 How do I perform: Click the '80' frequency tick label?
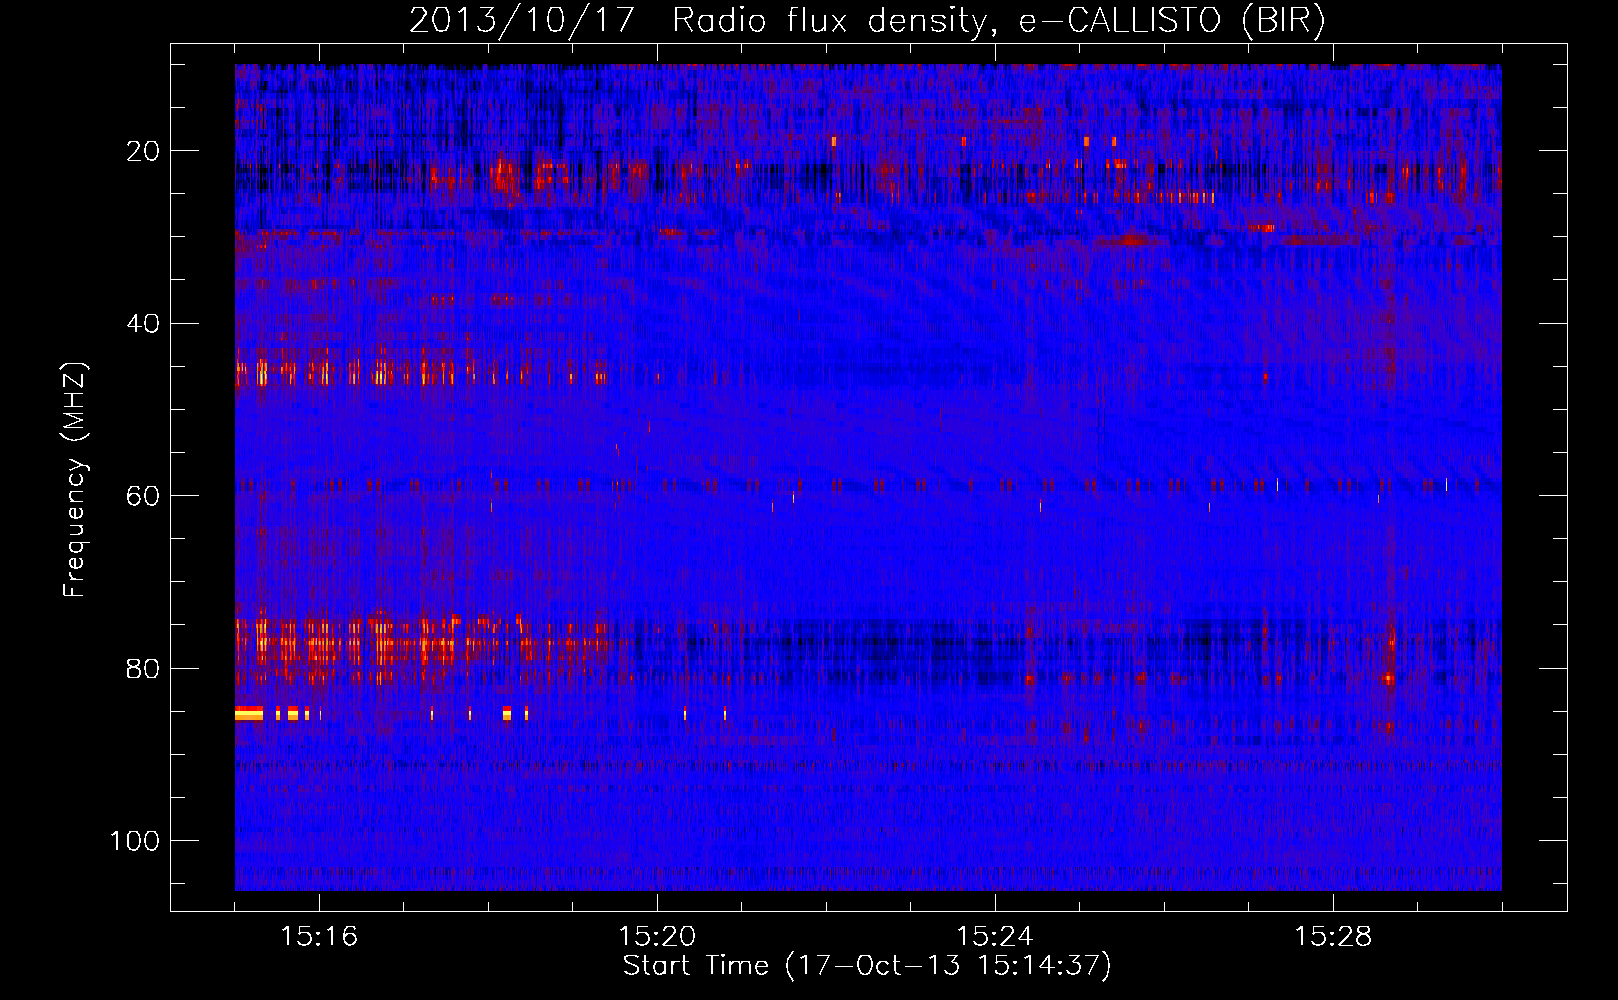pyautogui.click(x=143, y=668)
